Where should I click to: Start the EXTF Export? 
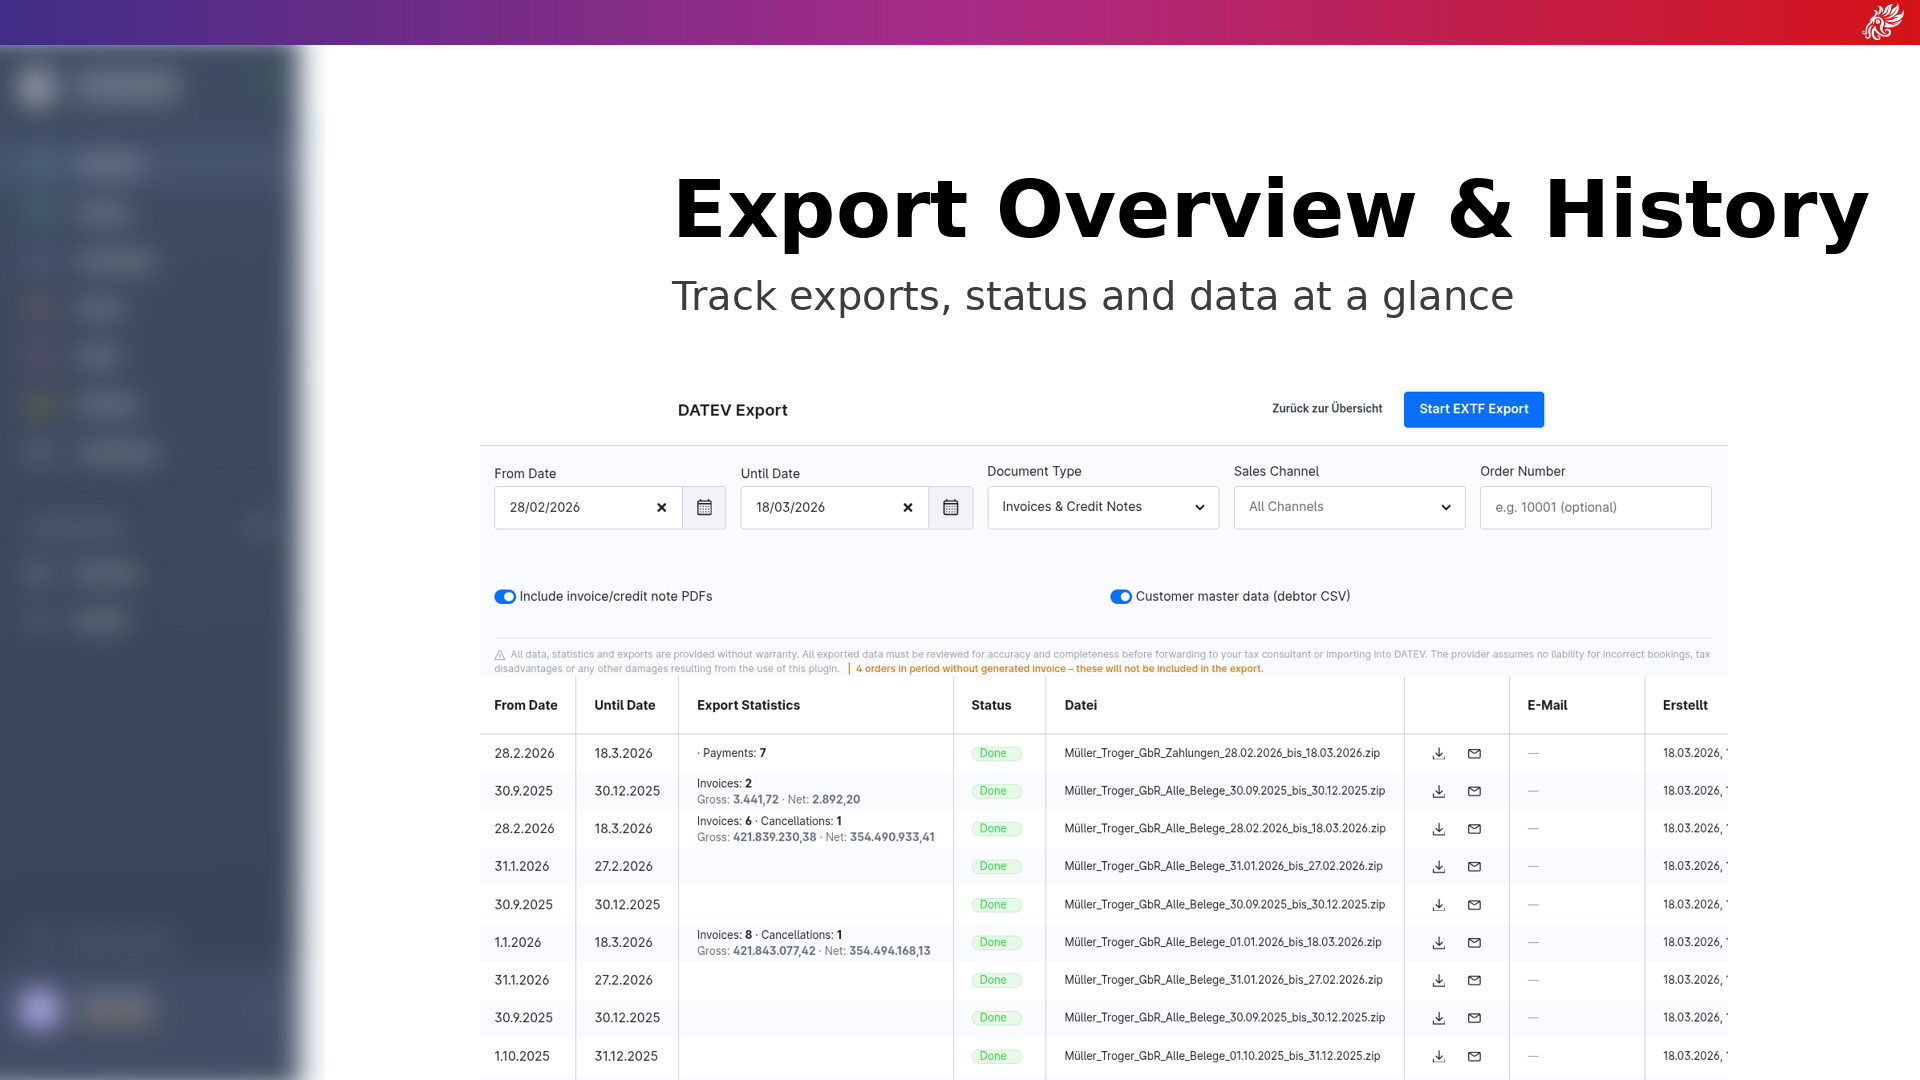[1473, 410]
